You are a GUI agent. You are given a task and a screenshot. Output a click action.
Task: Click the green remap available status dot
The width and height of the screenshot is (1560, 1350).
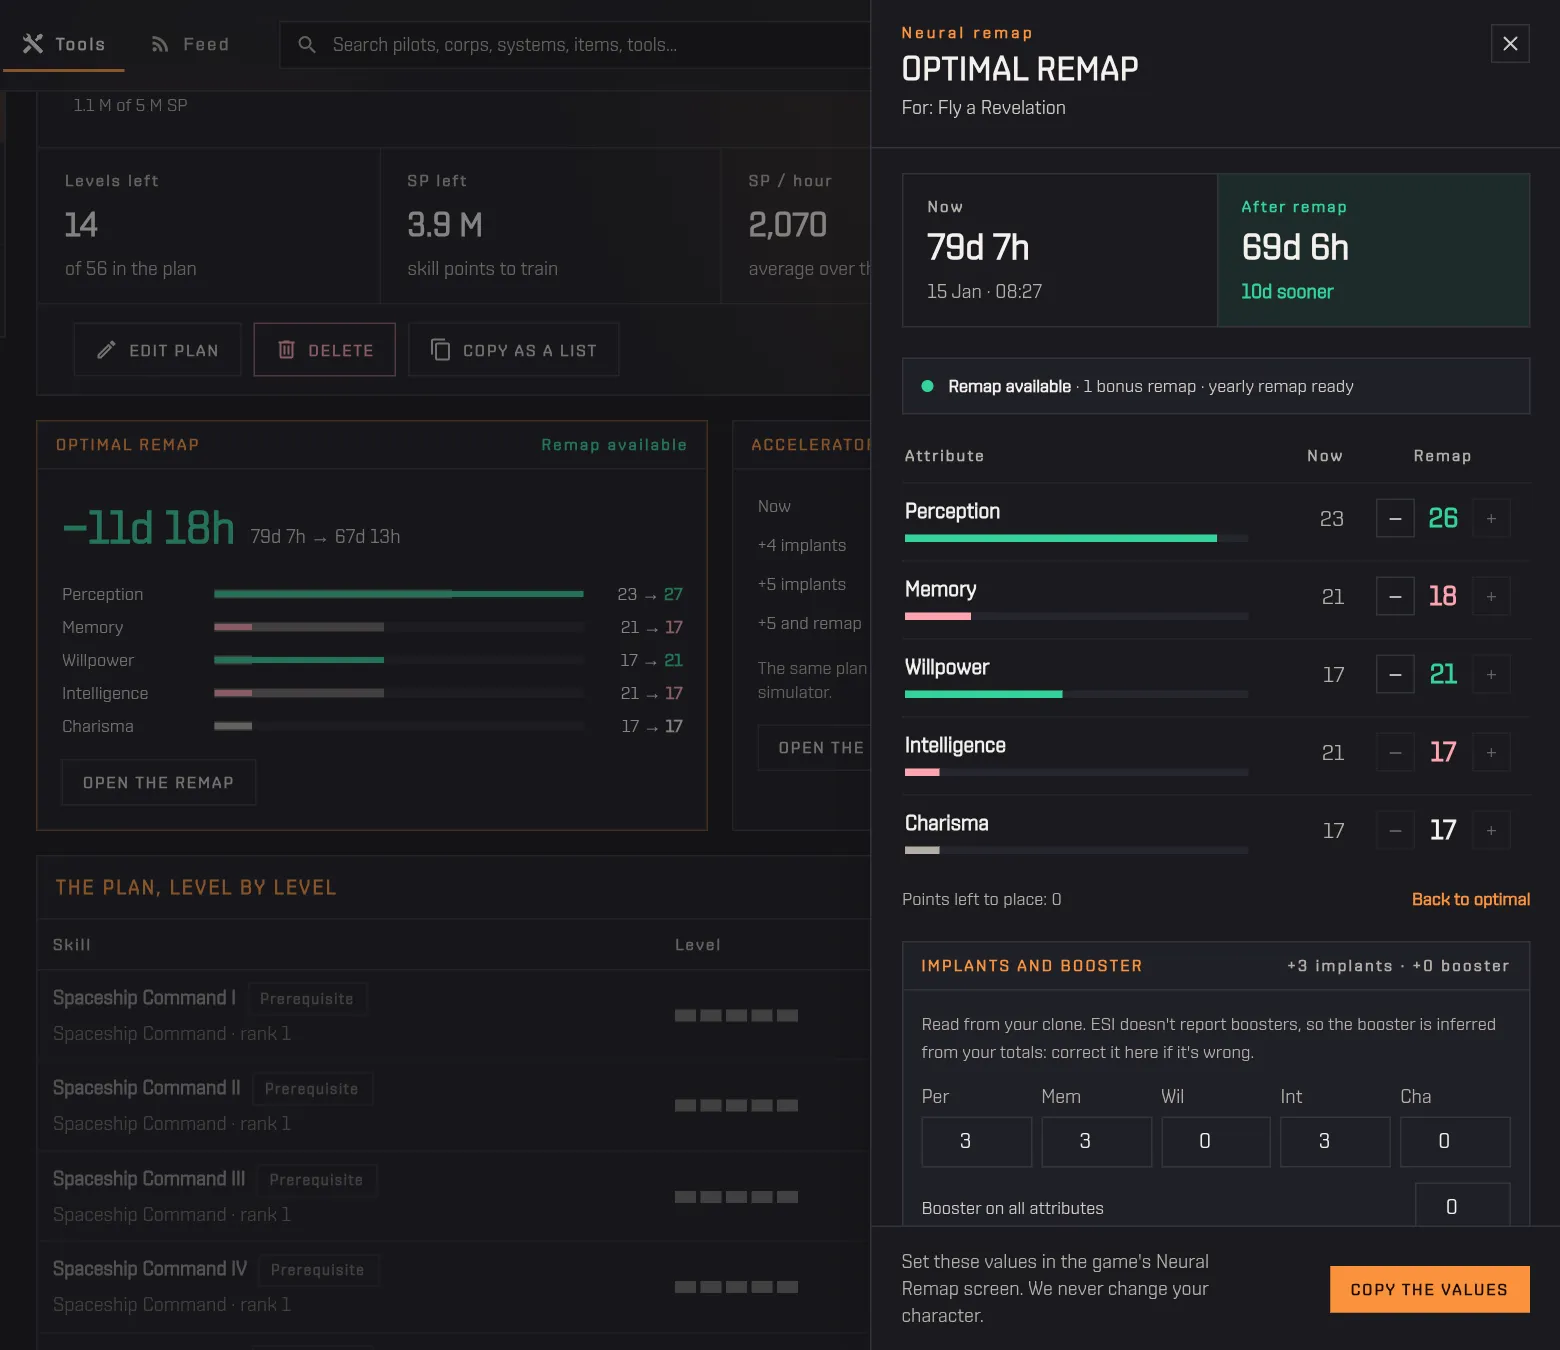pyautogui.click(x=927, y=386)
